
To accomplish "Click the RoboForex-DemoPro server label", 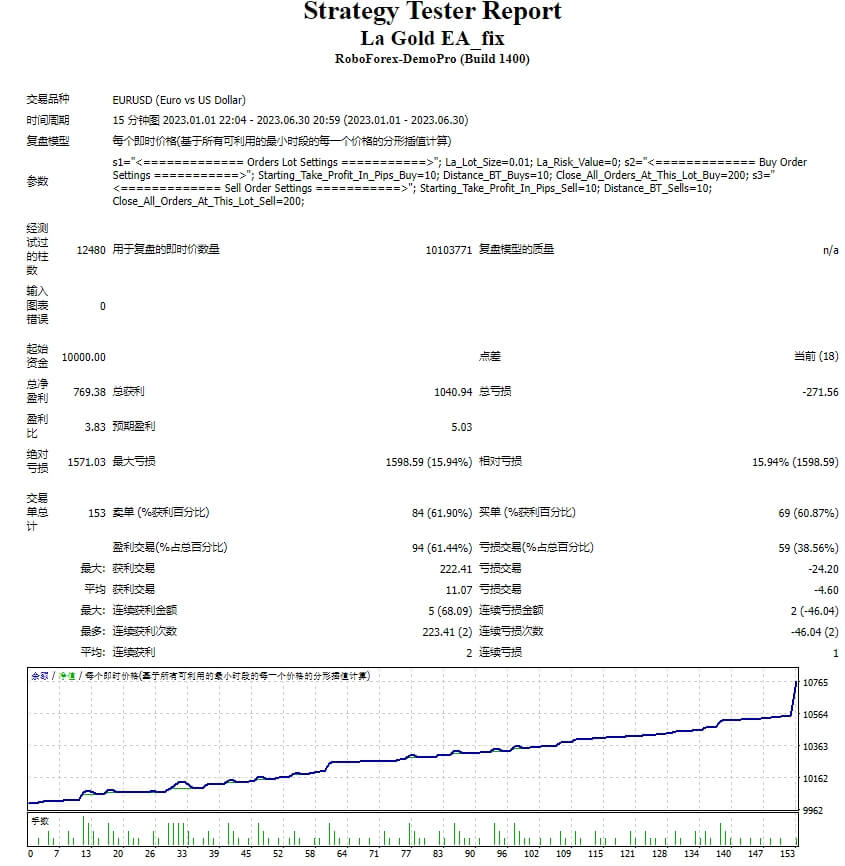I will click(x=422, y=58).
